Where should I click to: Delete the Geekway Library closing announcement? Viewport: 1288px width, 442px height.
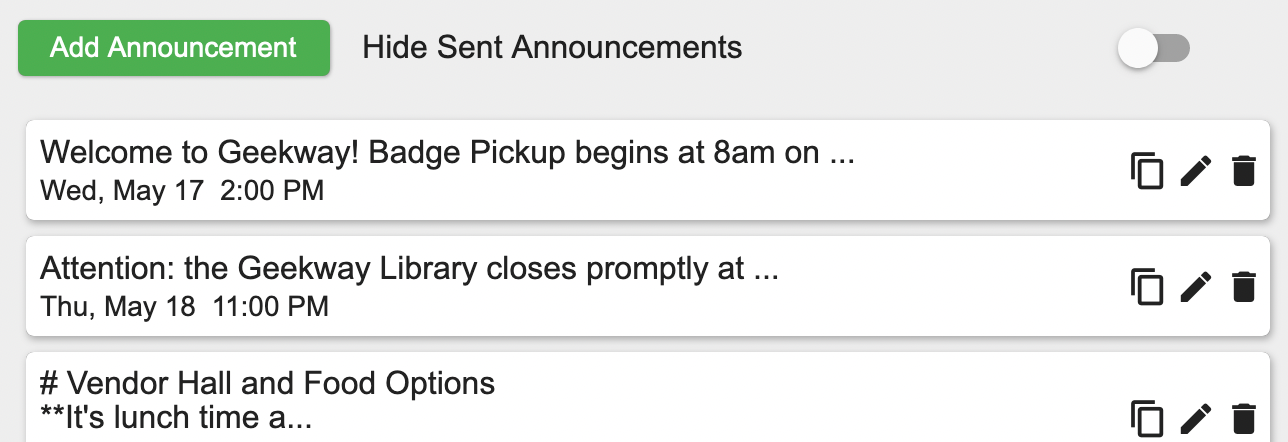pyautogui.click(x=1243, y=286)
